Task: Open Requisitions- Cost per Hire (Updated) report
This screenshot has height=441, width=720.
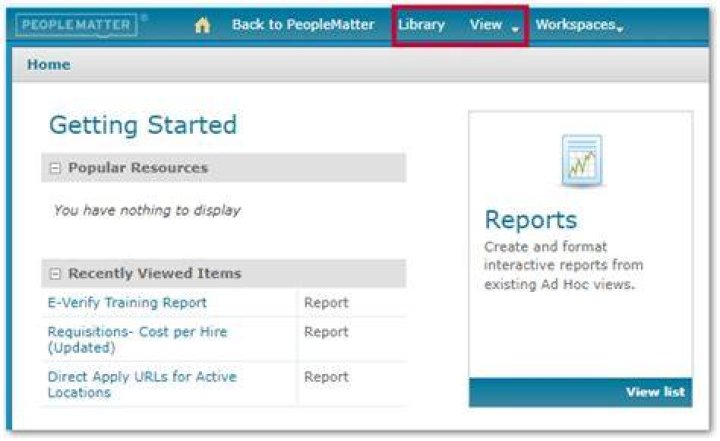Action: click(x=137, y=339)
